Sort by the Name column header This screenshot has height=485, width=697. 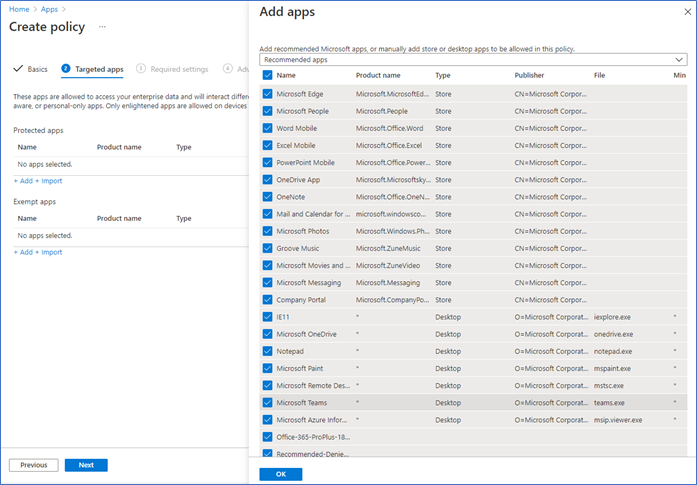[x=286, y=75]
